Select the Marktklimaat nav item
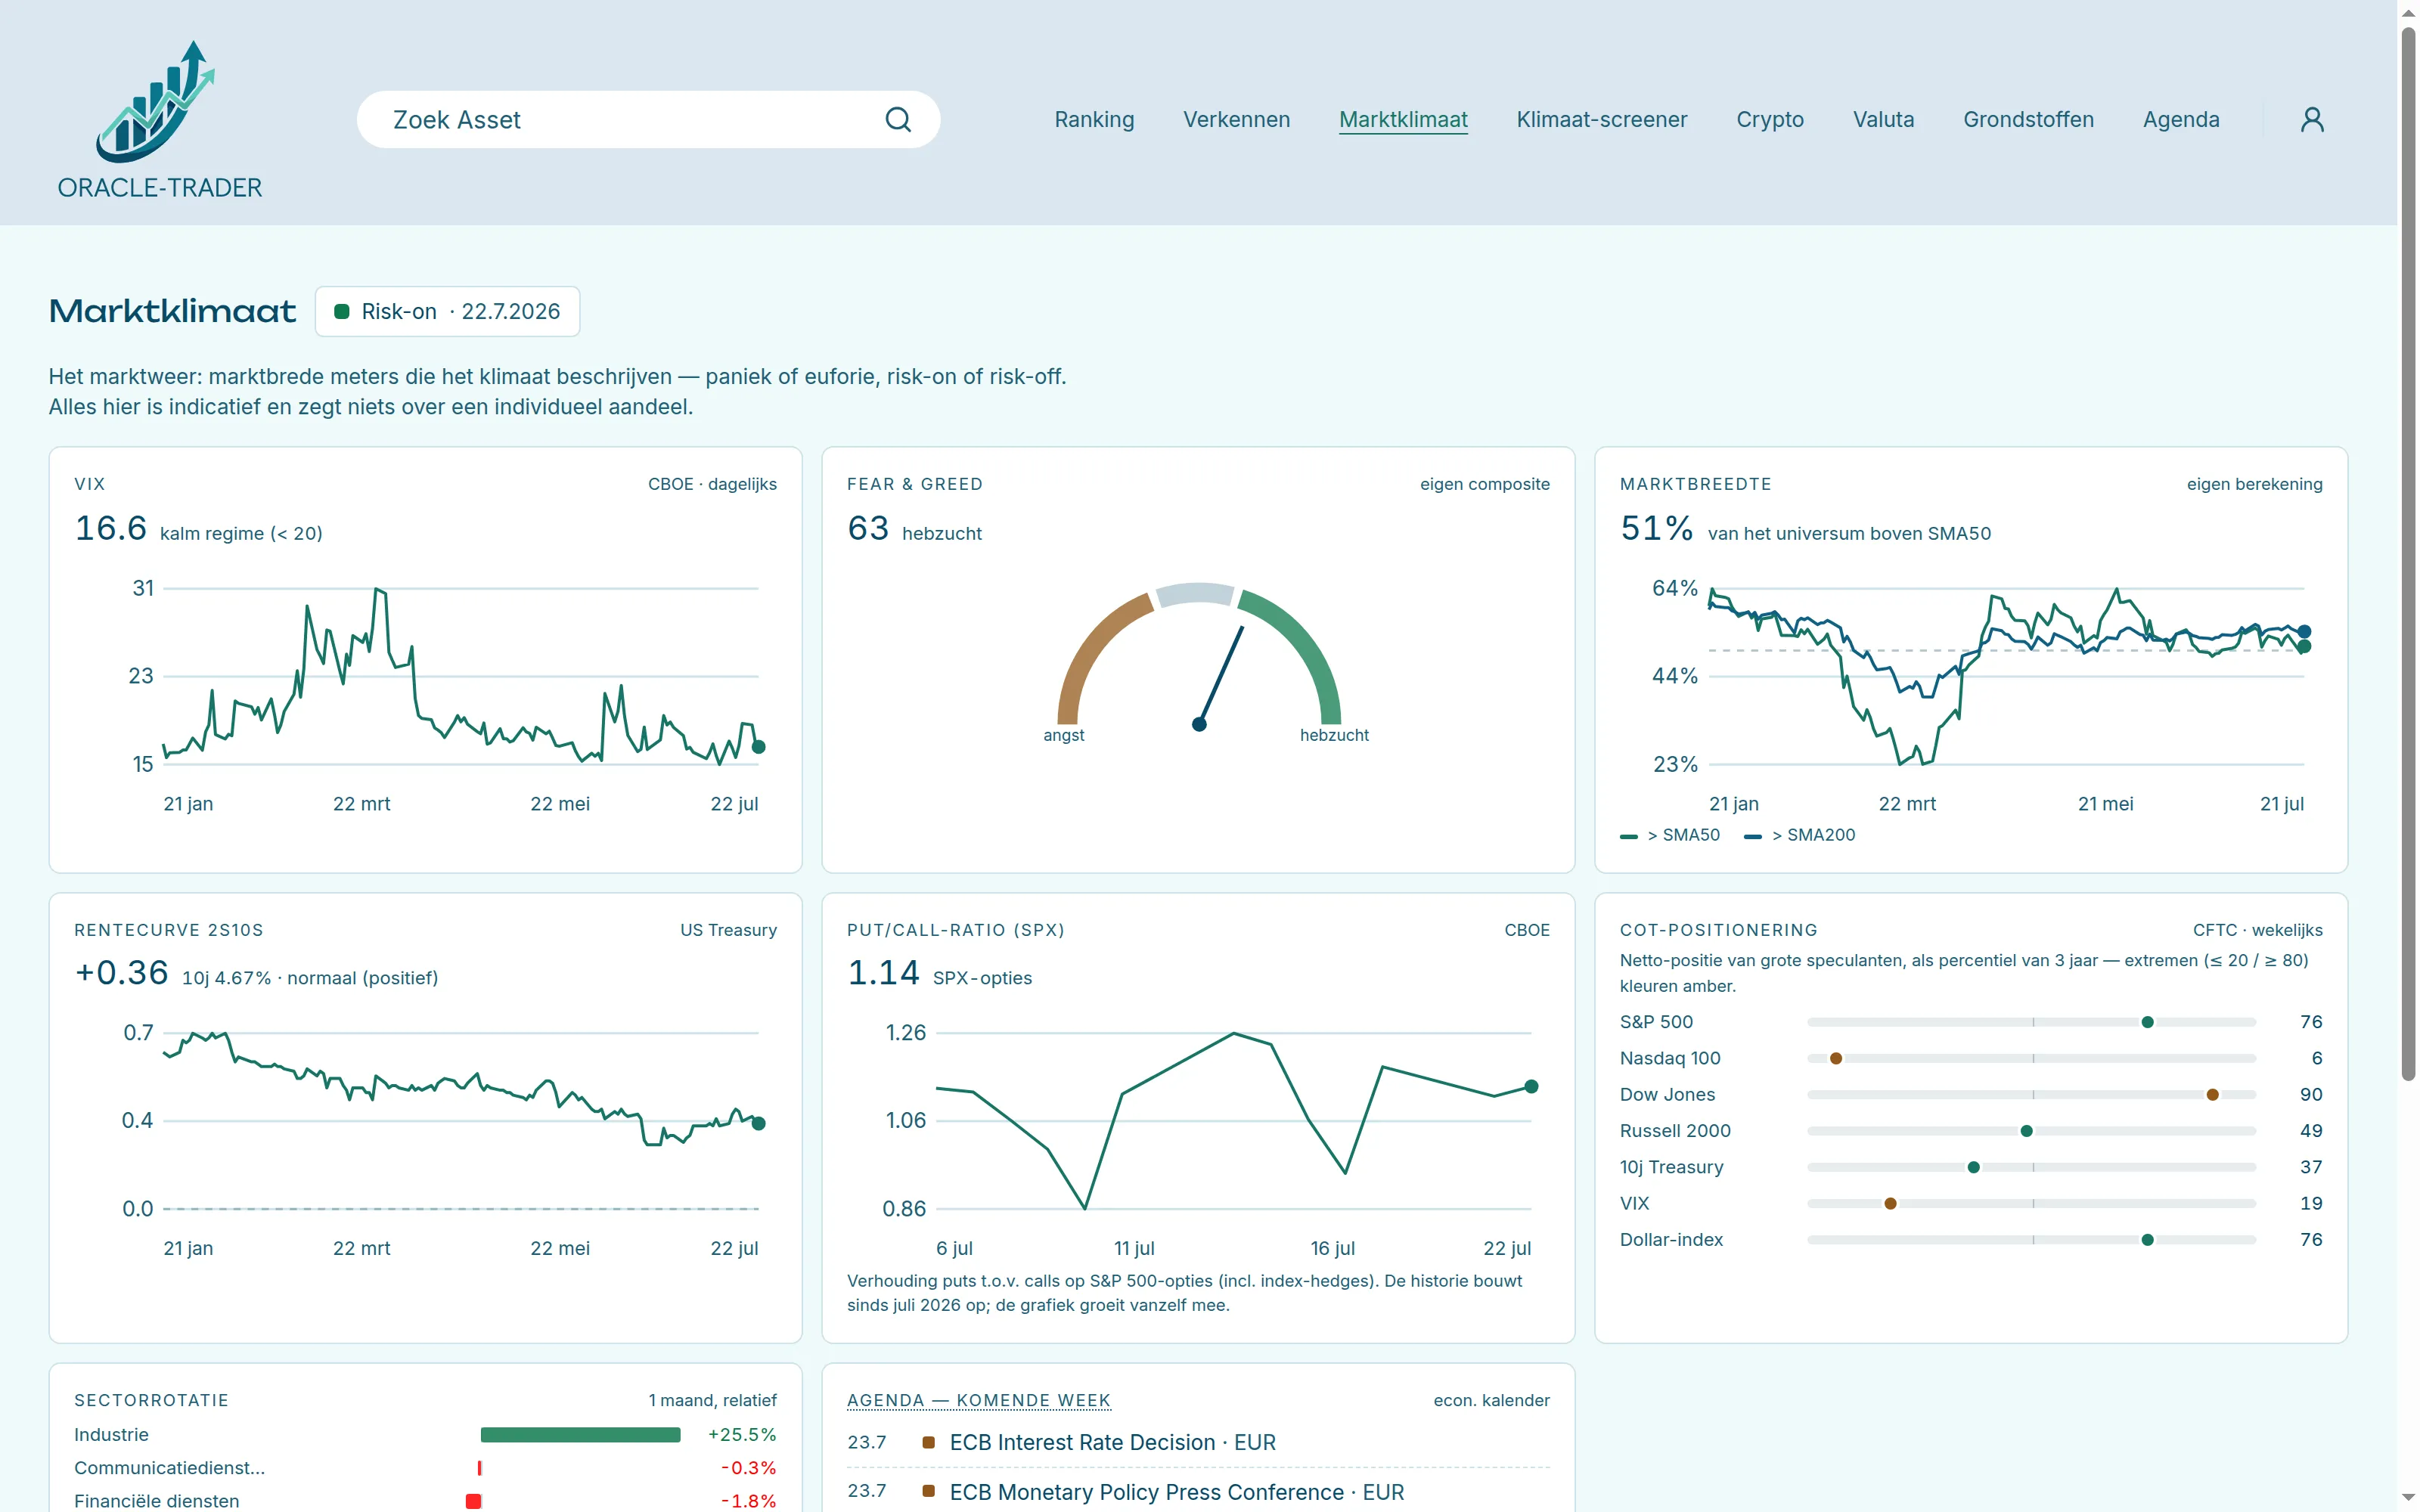The height and width of the screenshot is (1512, 2420). 1403,120
